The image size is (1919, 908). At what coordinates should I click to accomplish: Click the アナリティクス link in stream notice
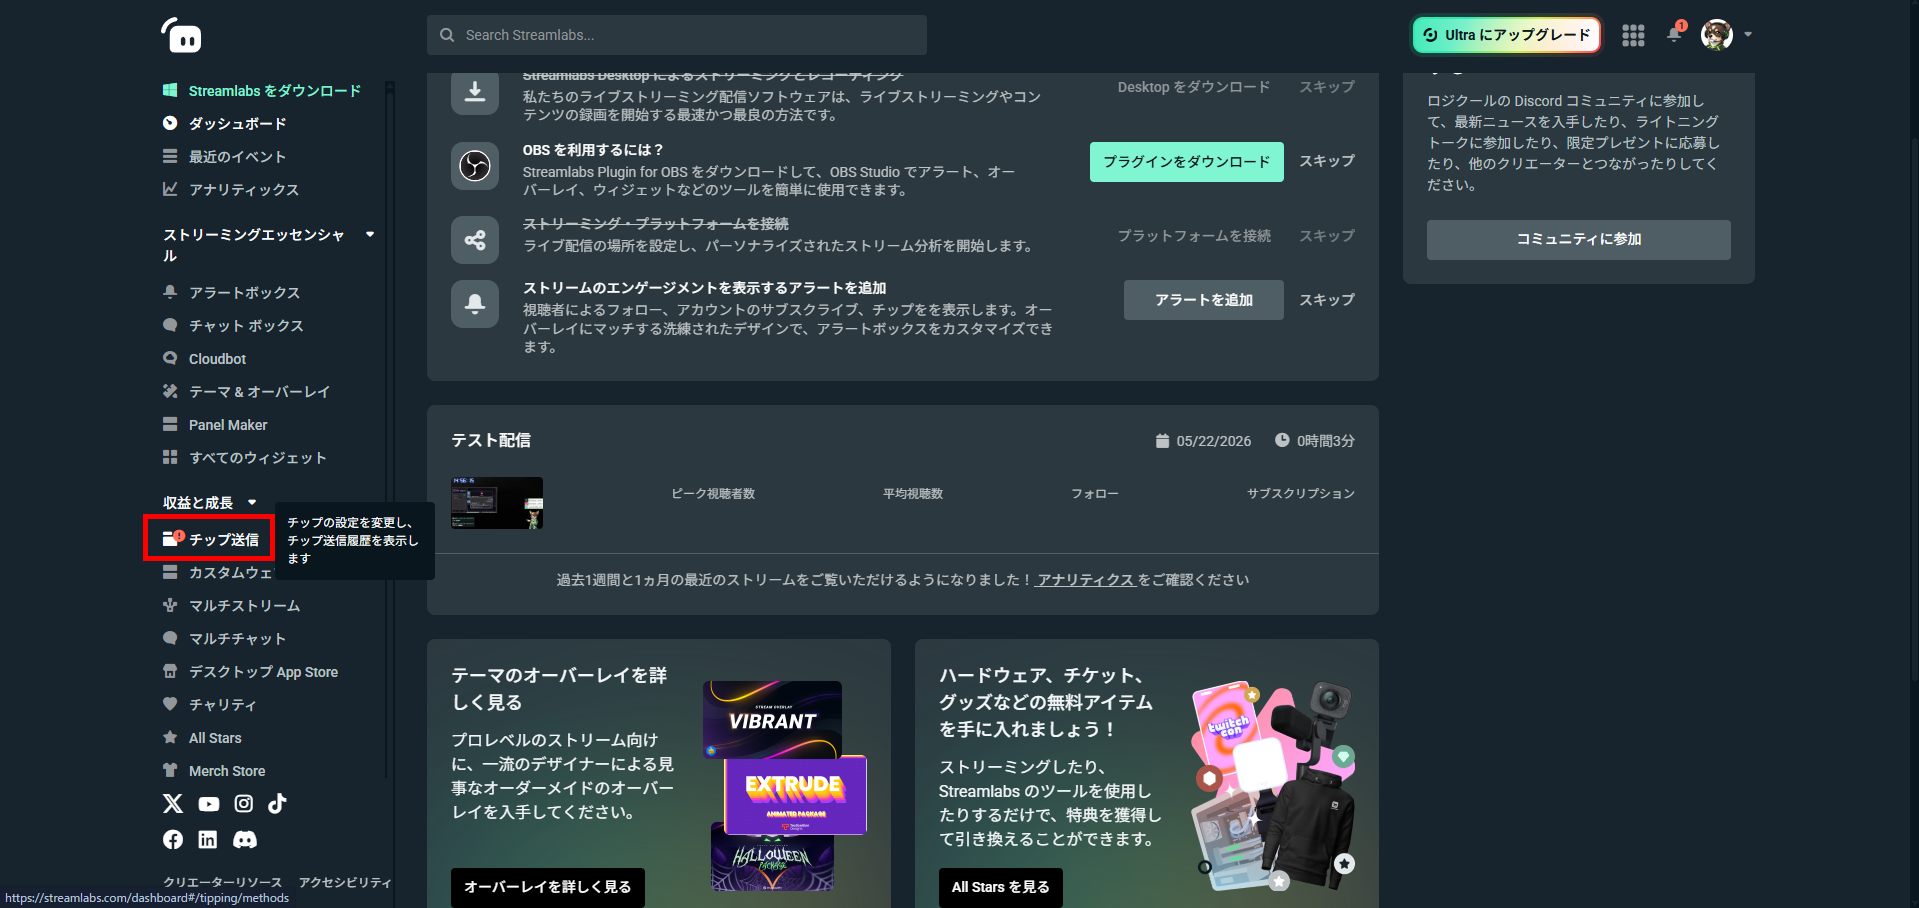click(x=1085, y=580)
